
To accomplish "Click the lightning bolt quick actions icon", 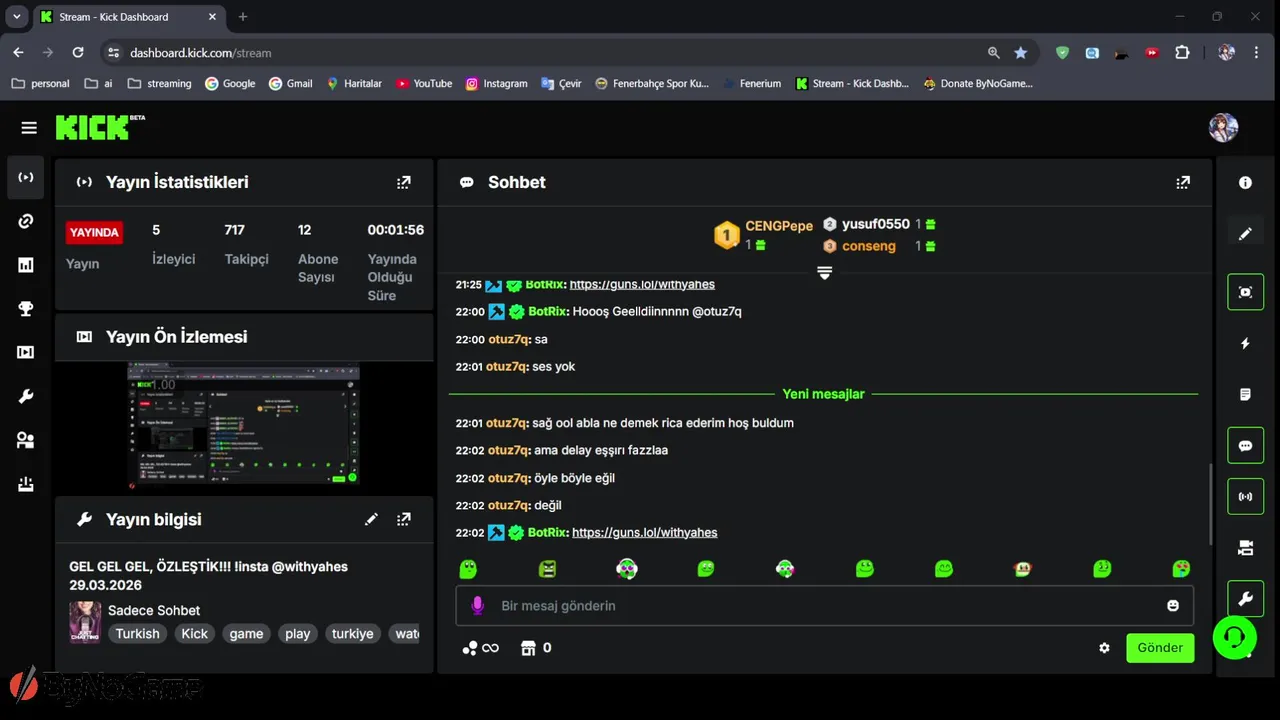I will tap(1245, 343).
